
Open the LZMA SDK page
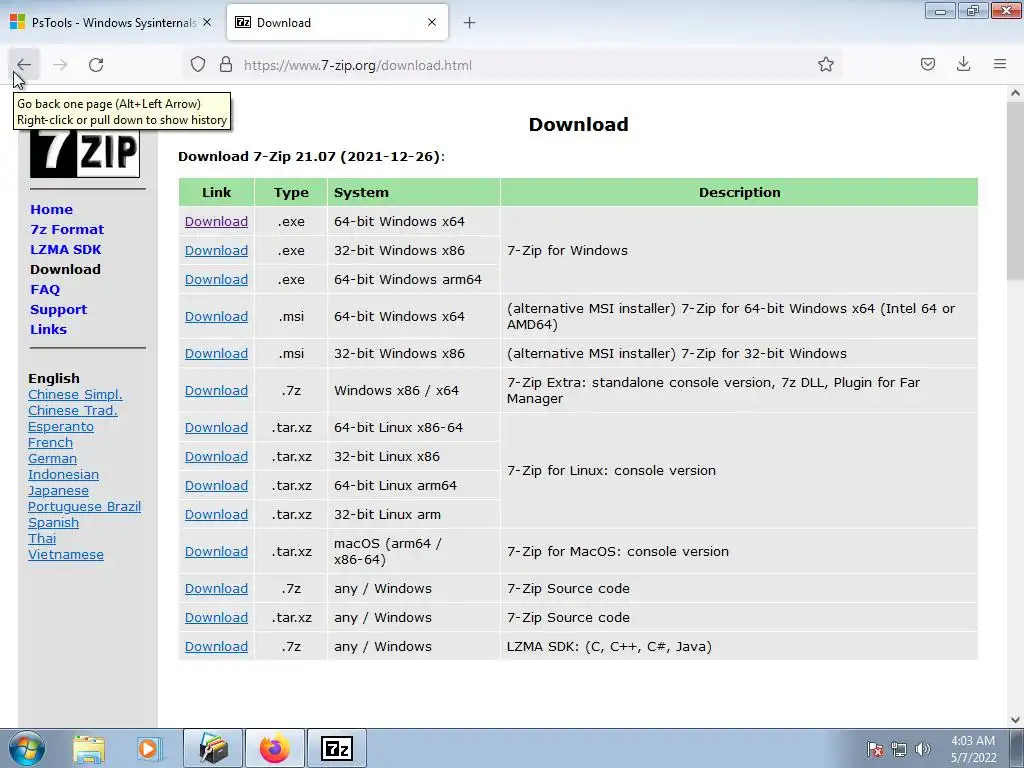point(66,249)
